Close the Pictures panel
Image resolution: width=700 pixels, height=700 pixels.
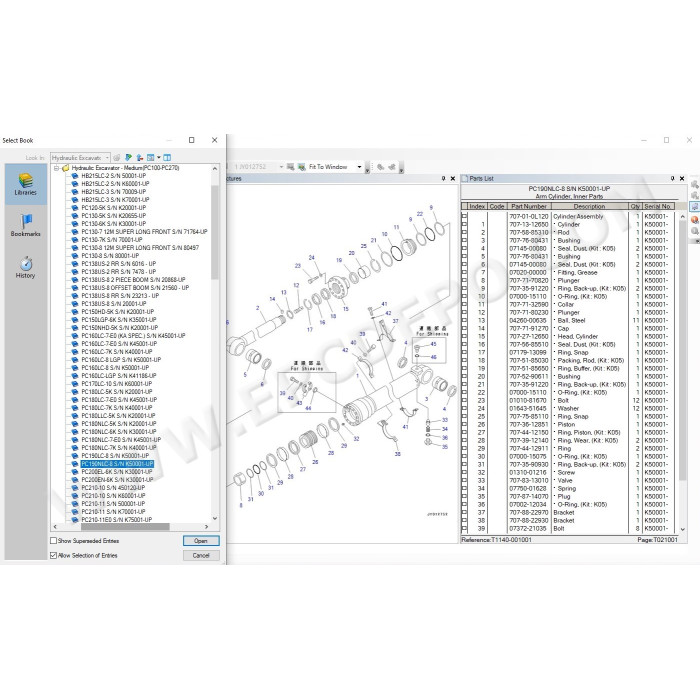[x=453, y=179]
